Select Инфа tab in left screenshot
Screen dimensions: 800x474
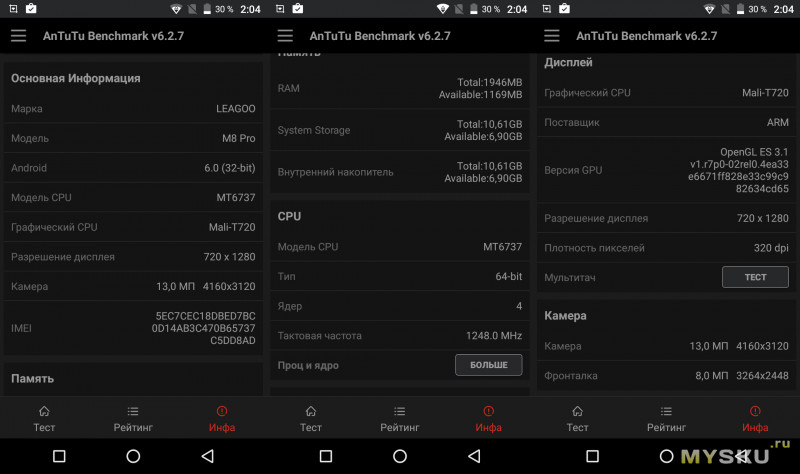(222, 419)
